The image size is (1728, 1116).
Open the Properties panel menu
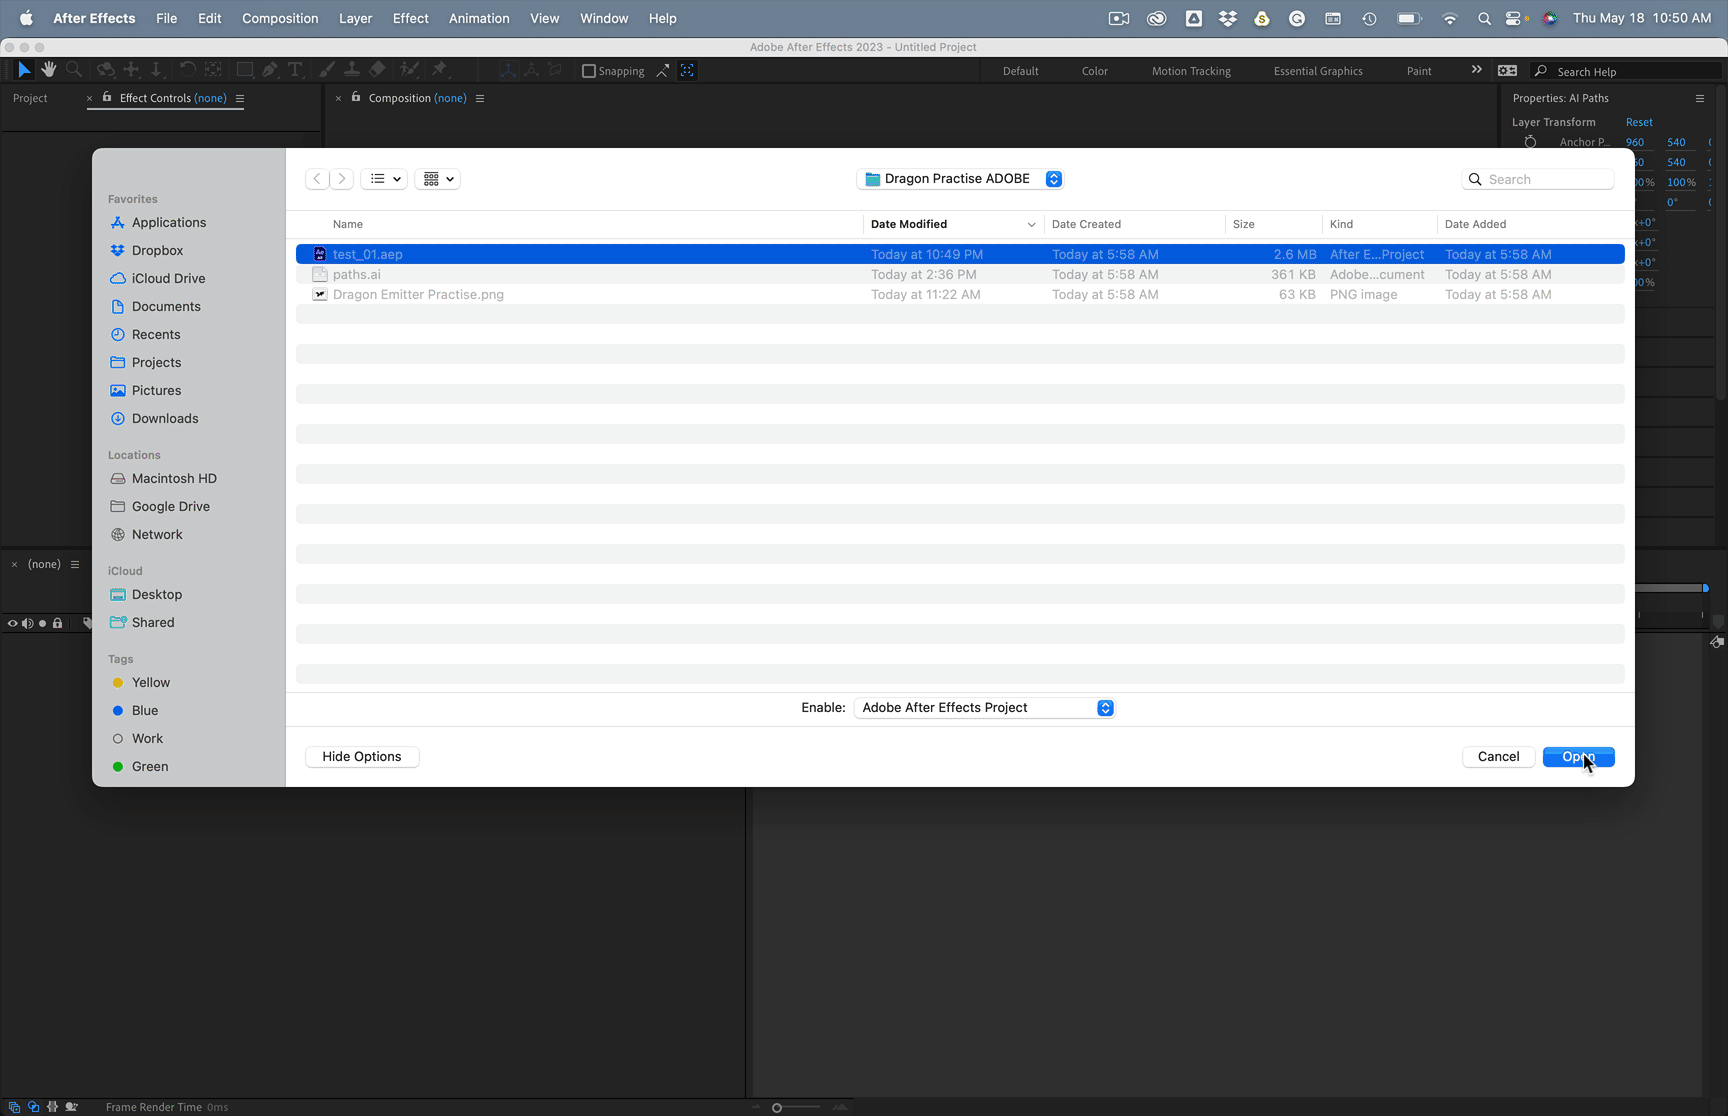(x=1699, y=98)
